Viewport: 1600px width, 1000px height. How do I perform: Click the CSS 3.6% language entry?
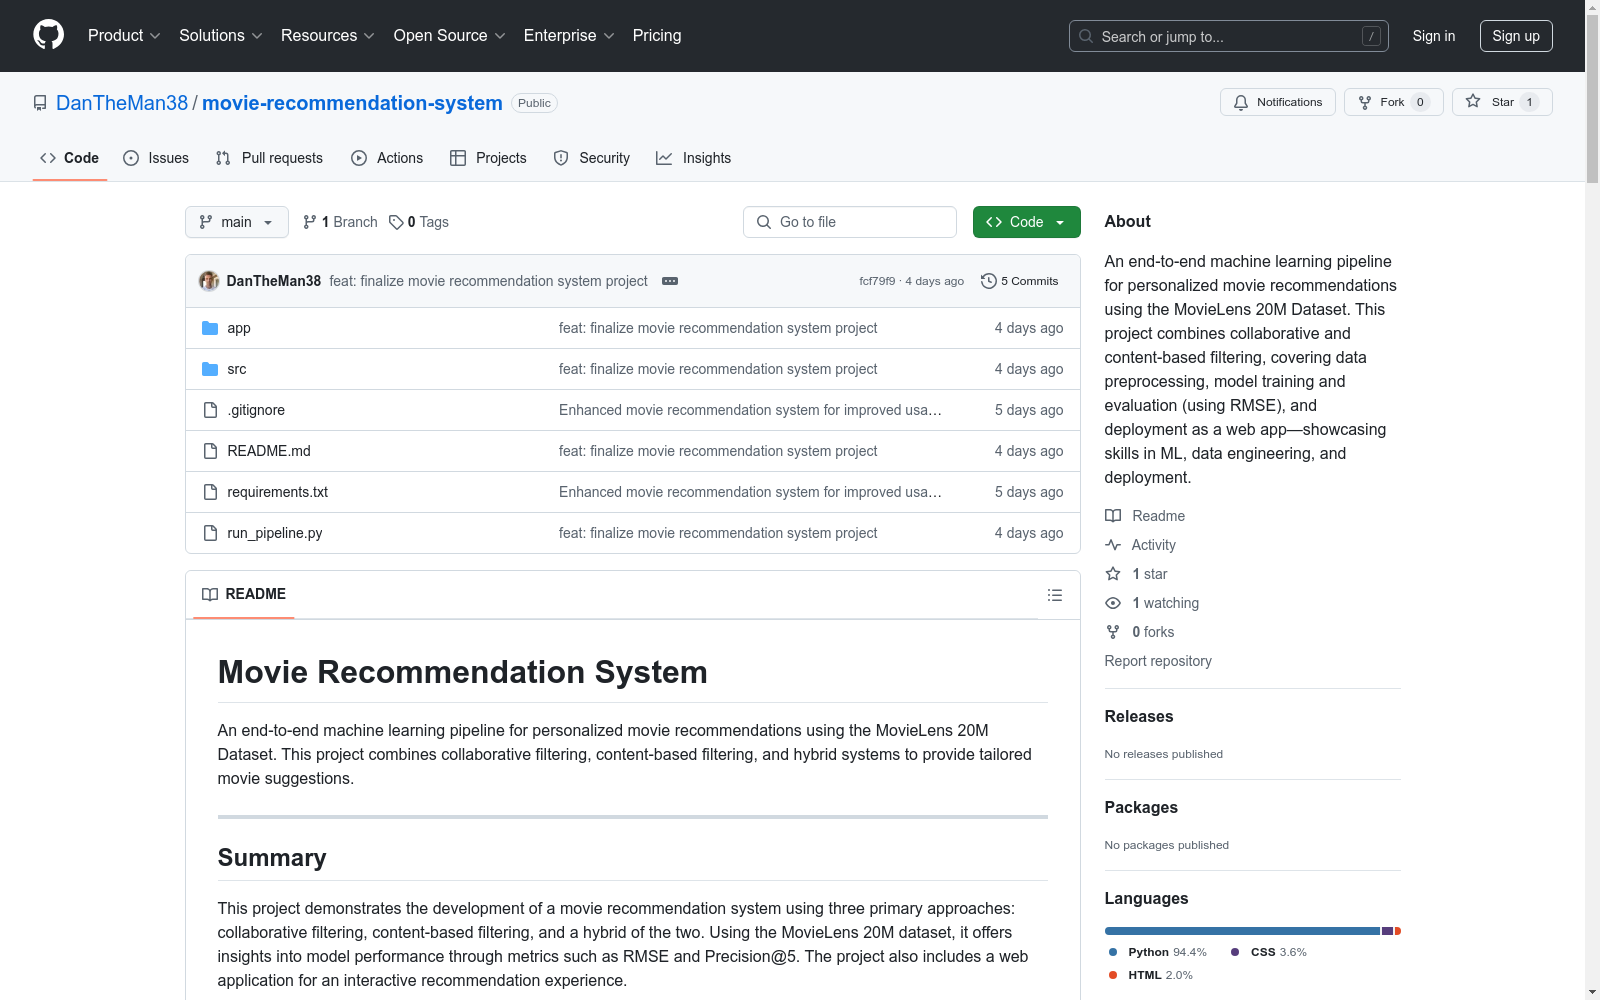coord(1269,952)
